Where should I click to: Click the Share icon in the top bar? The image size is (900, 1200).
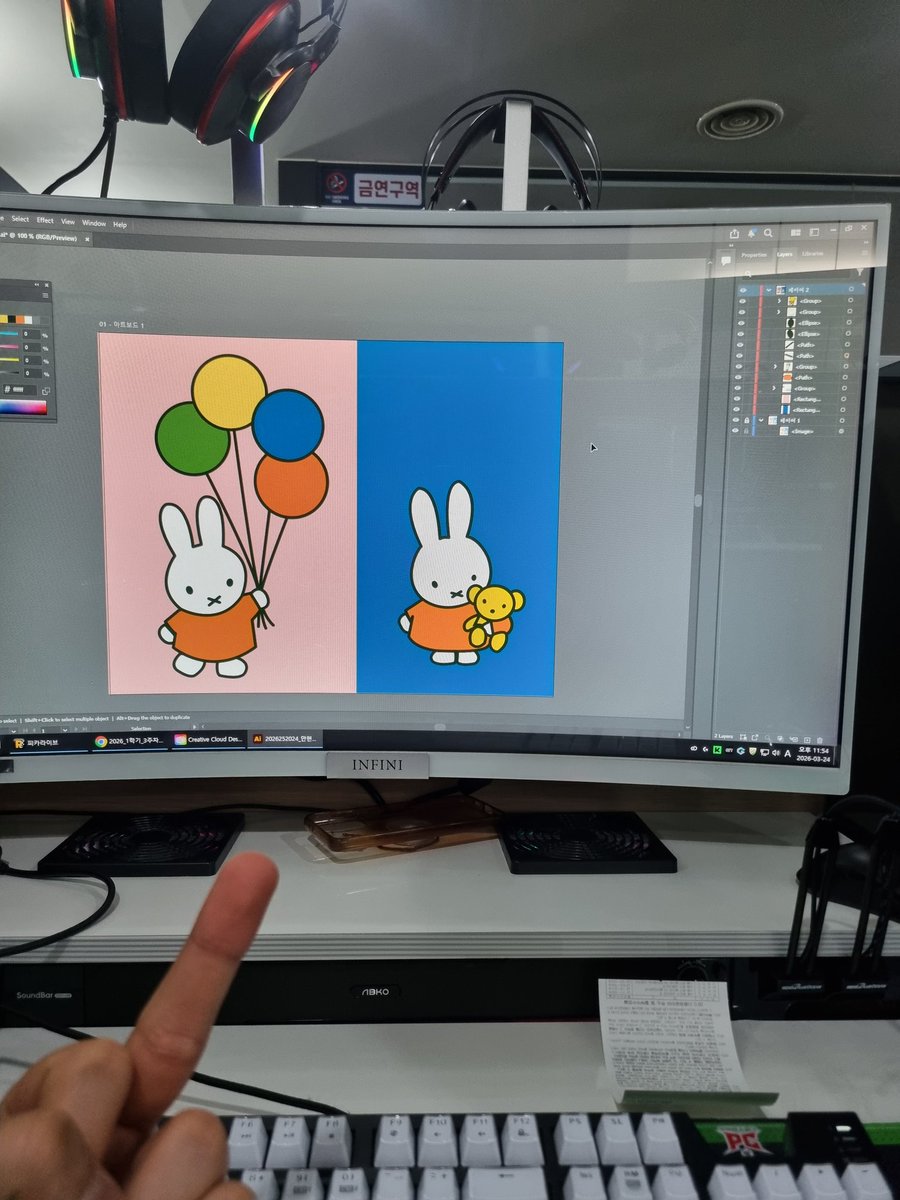734,233
